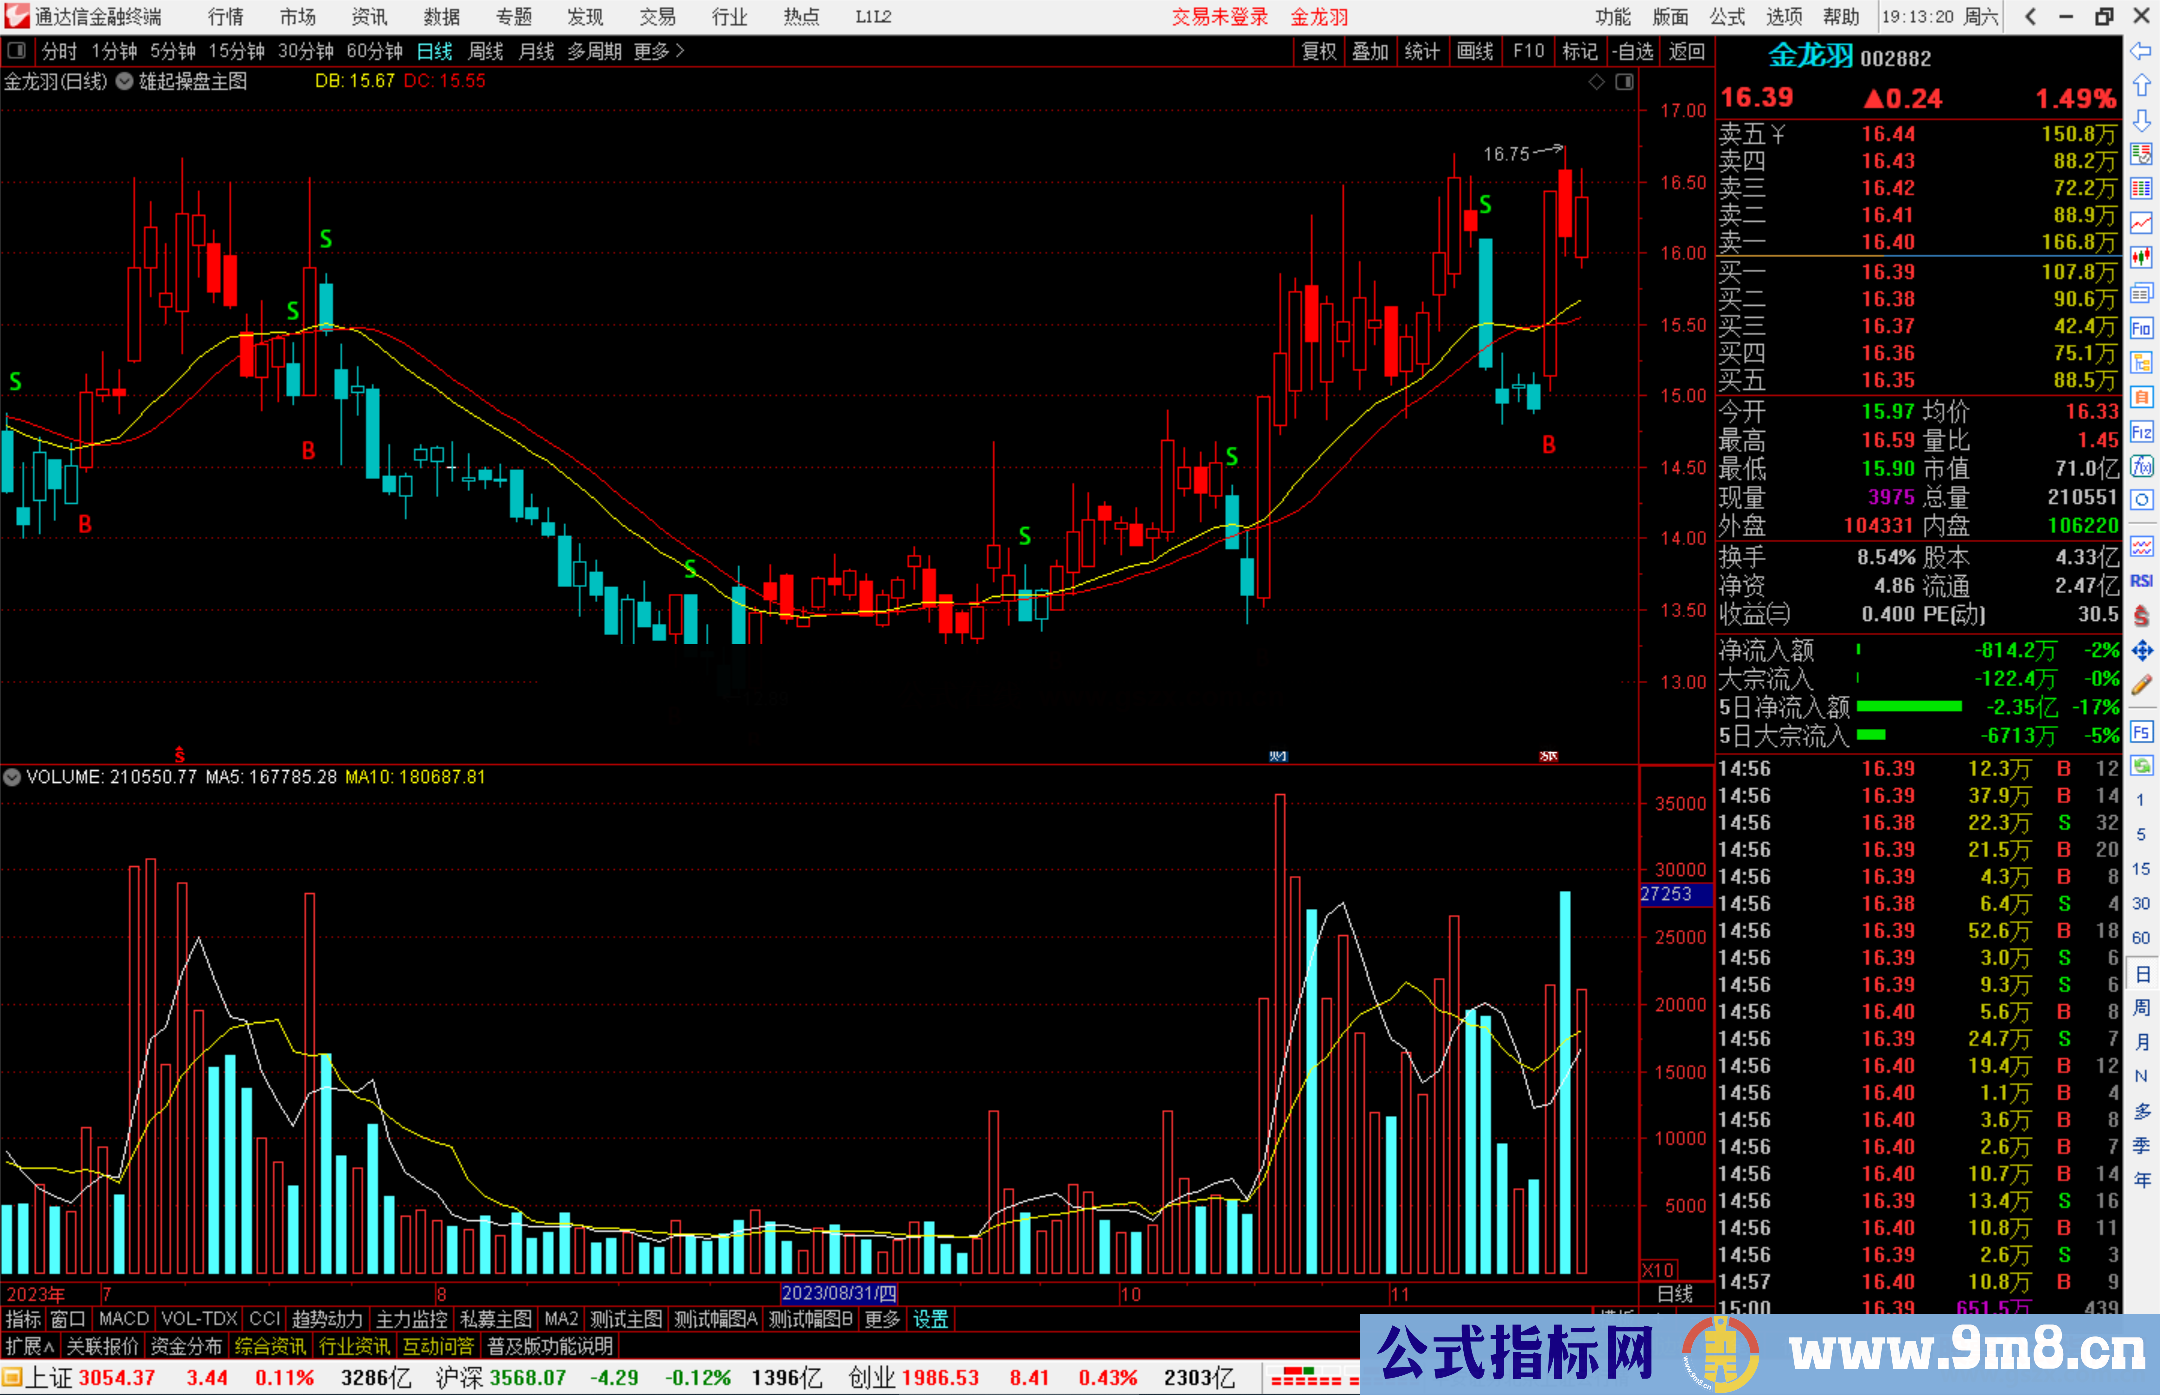This screenshot has height=1395, width=2160.
Task: Click the window layout icon left of 分时
Action: 16,50
